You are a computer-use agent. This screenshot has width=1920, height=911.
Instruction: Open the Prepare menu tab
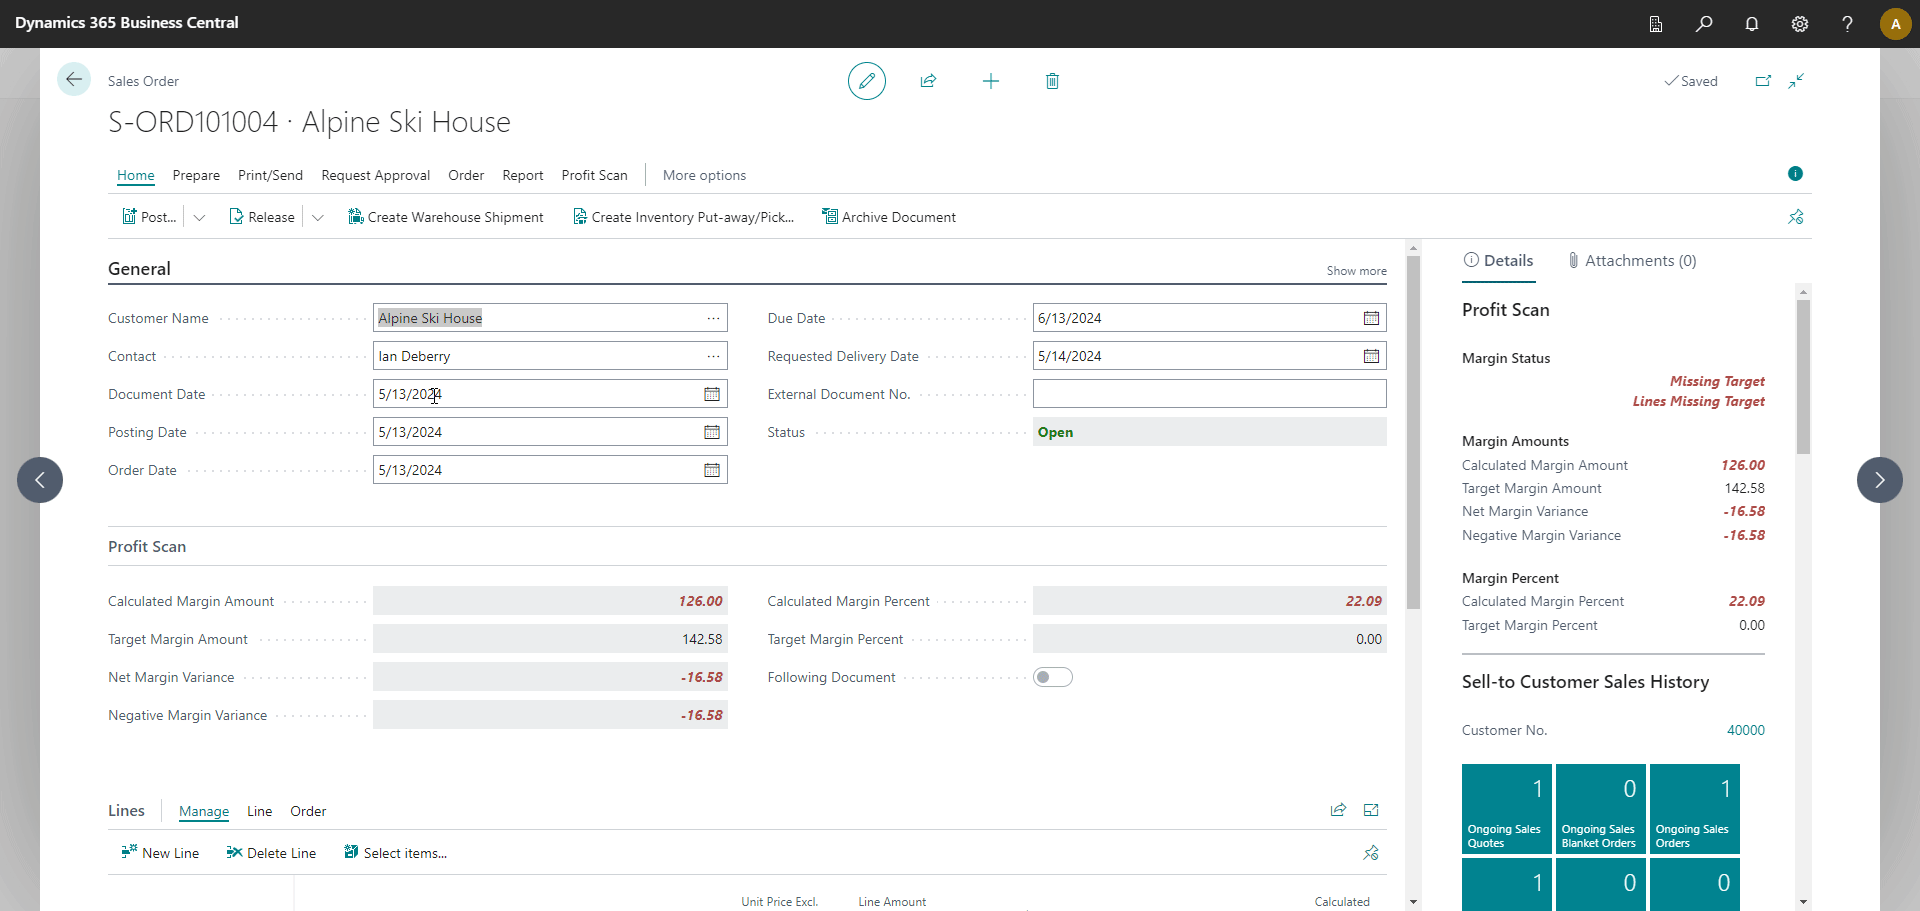click(x=196, y=175)
